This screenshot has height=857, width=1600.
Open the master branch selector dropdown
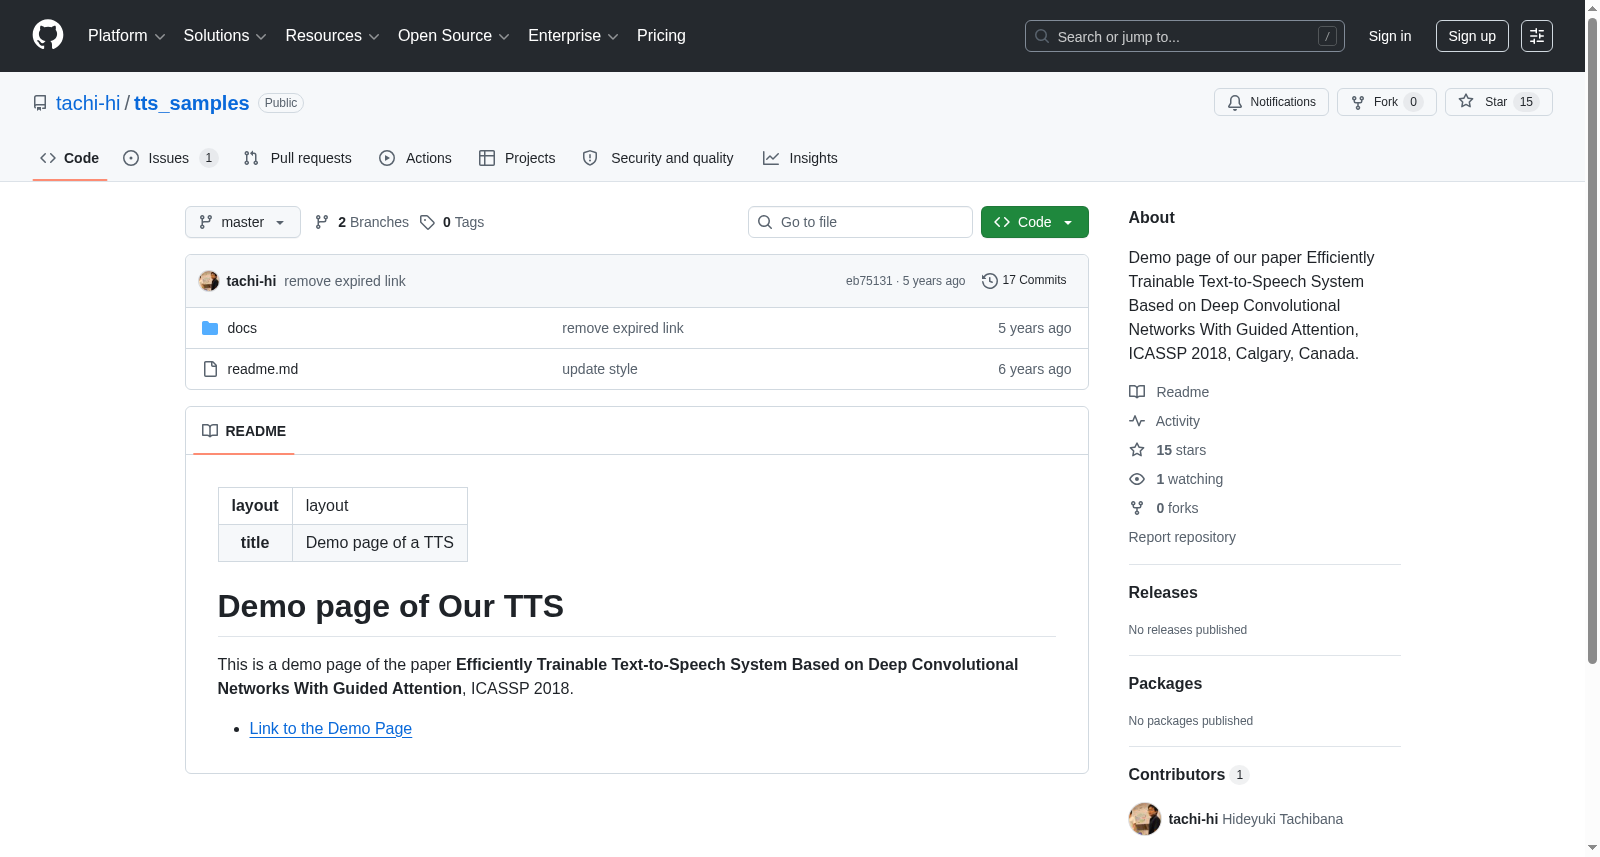pos(243,222)
